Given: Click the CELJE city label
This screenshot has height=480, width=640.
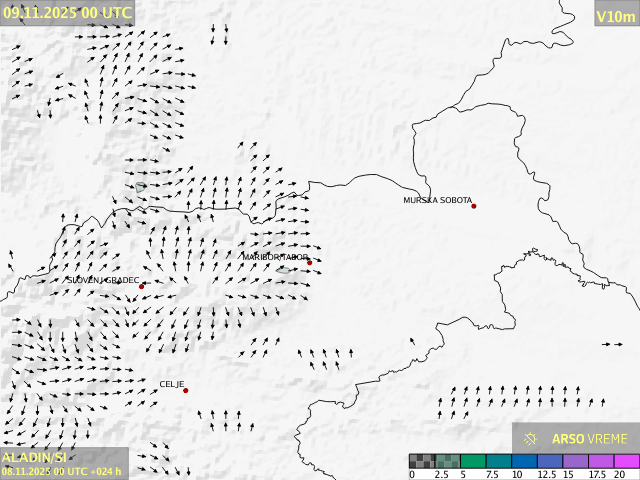Looking at the screenshot, I should pos(171,384).
